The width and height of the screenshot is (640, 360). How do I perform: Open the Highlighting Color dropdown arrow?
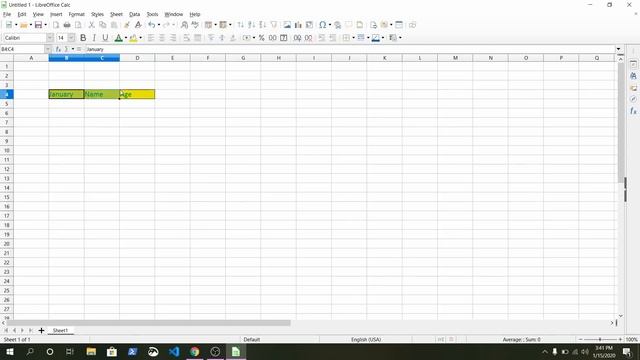click(141, 38)
